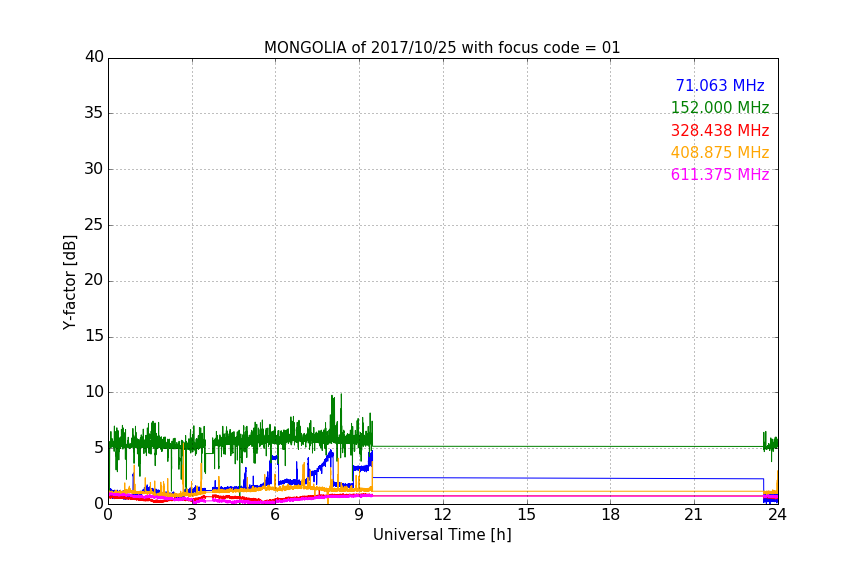Select the 611.375 MHz legend label
The width and height of the screenshot is (864, 576).
click(720, 174)
